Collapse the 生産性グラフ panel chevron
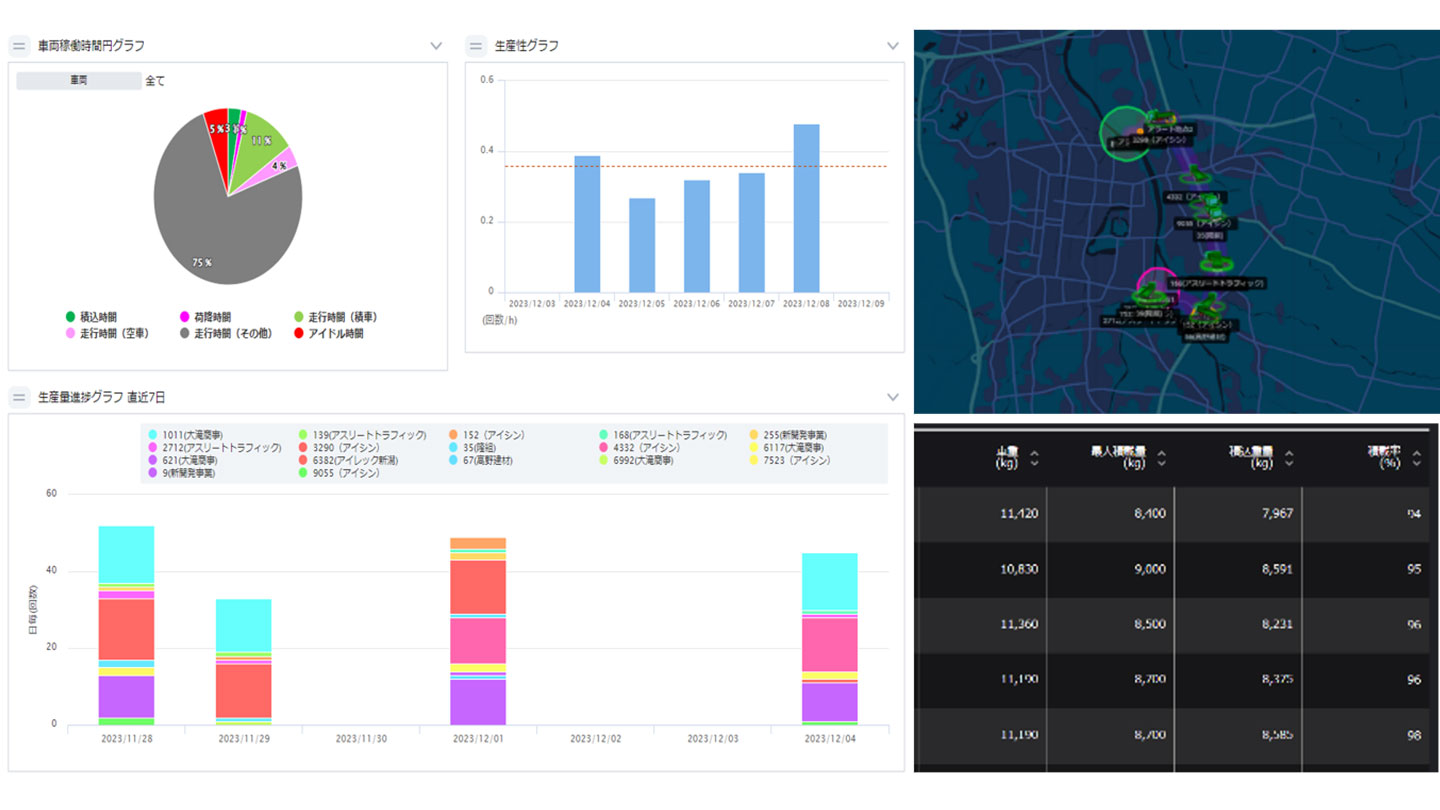The image size is (1440, 810). click(x=893, y=46)
